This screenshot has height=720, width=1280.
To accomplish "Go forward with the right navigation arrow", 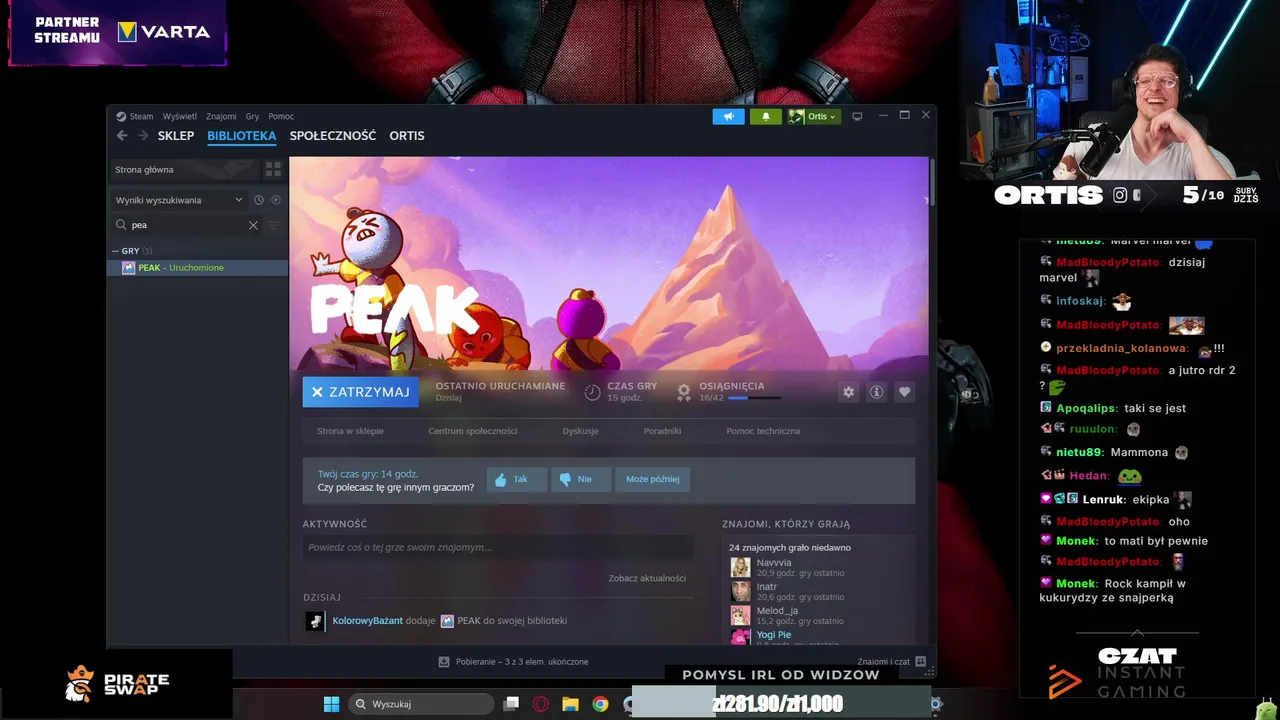I will [x=143, y=136].
